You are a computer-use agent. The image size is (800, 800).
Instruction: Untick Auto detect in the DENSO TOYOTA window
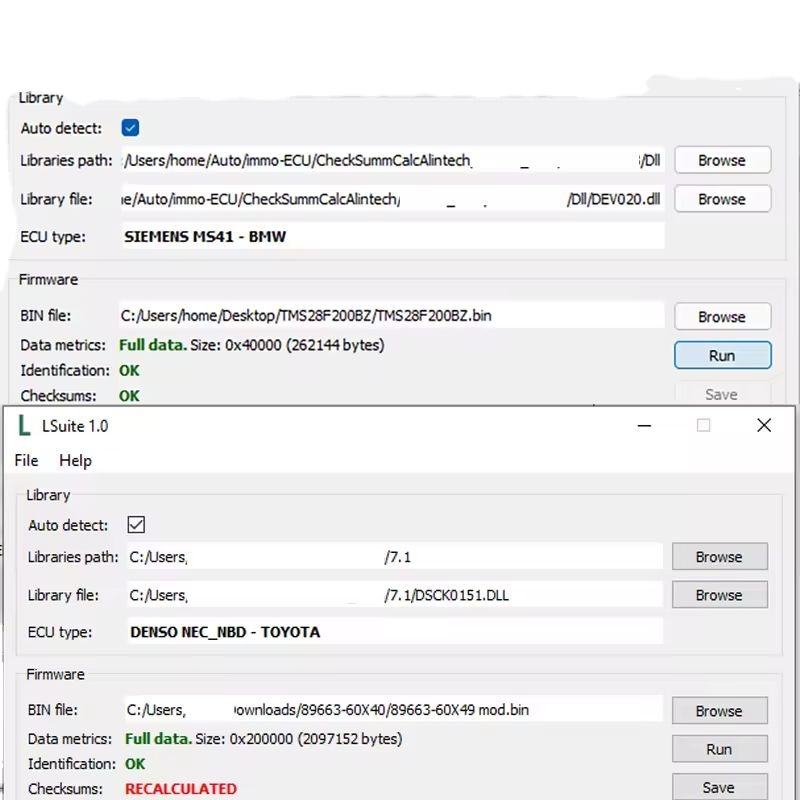tap(136, 524)
